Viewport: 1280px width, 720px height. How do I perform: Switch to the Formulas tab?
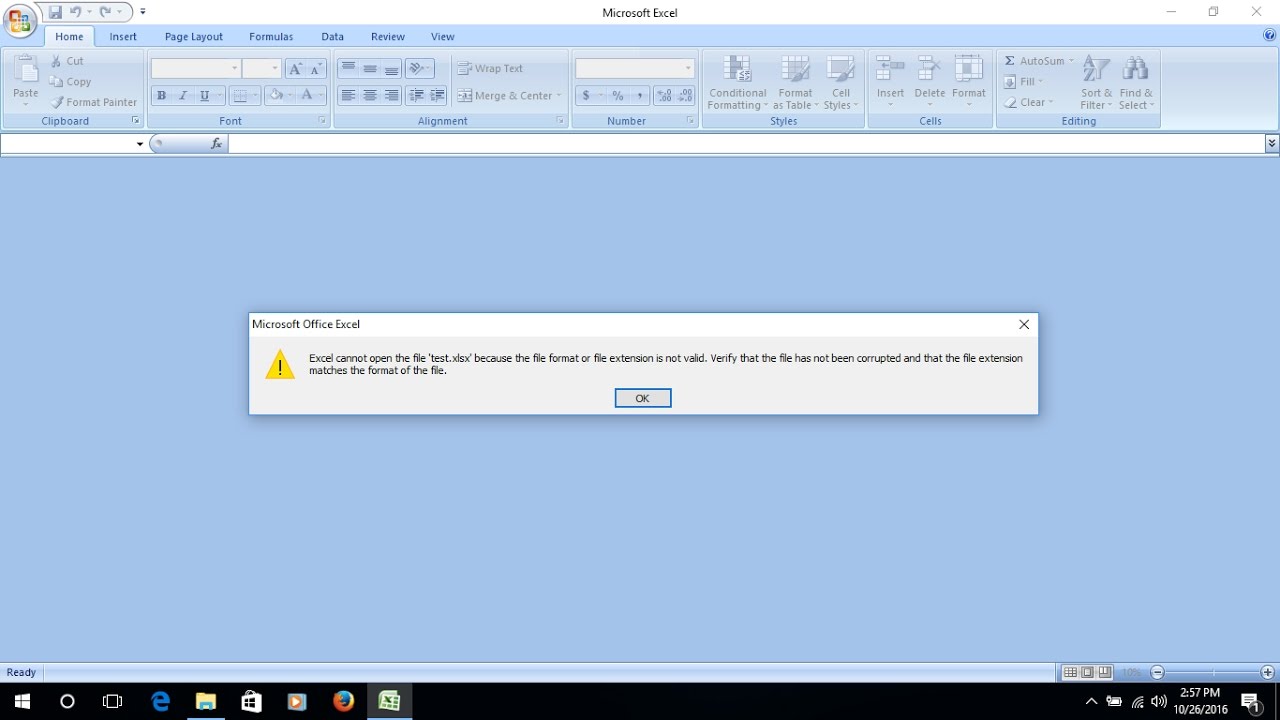tap(271, 36)
